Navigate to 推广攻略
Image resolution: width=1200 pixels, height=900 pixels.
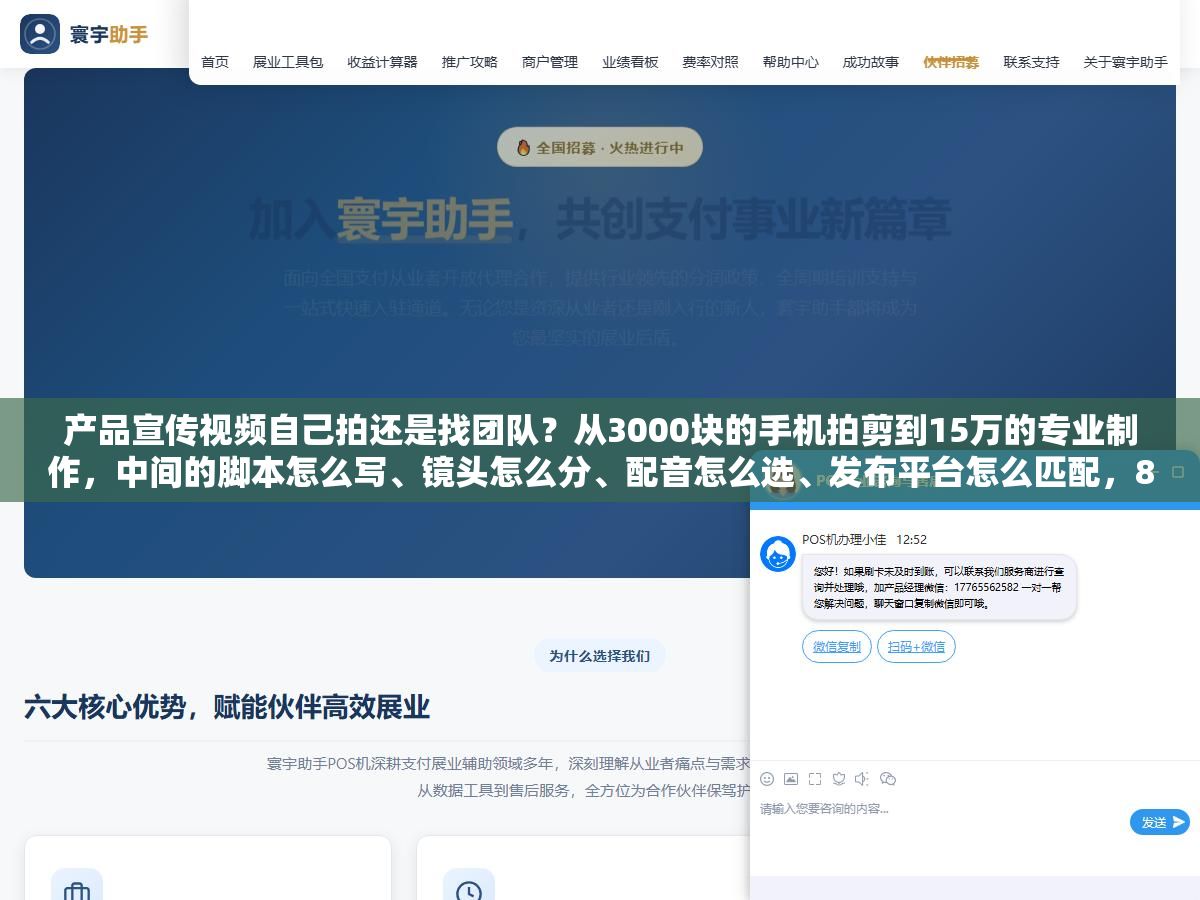470,62
